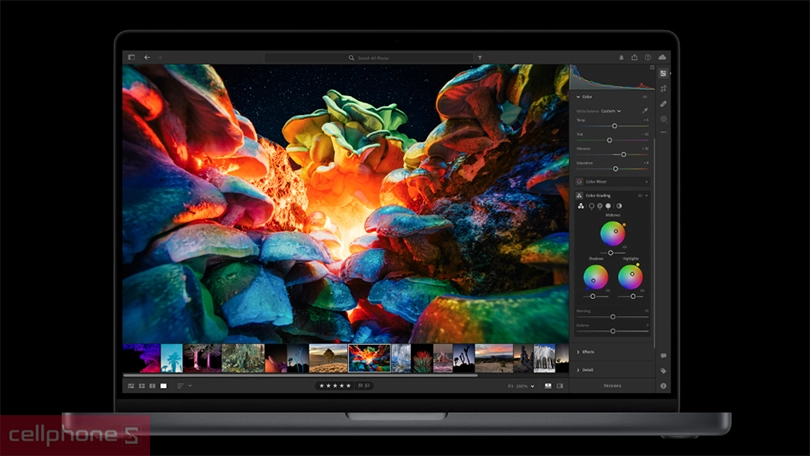Click the Highlights color wheel
Screen dimensions: 810x456
point(631,277)
